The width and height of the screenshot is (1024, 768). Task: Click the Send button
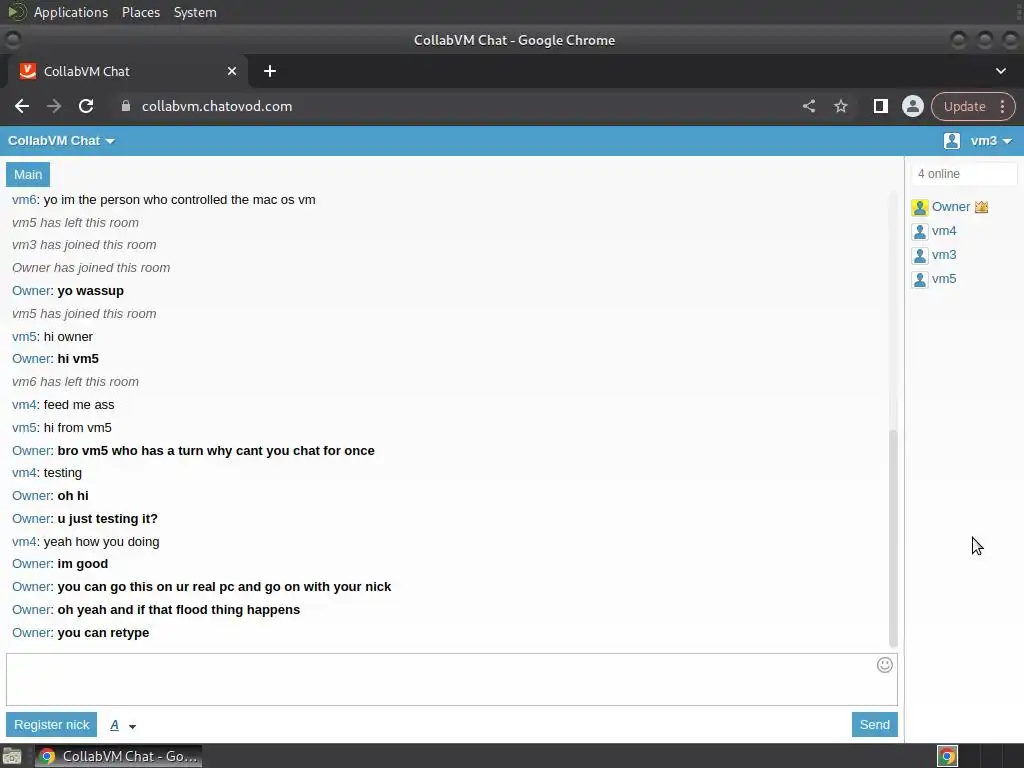[874, 724]
